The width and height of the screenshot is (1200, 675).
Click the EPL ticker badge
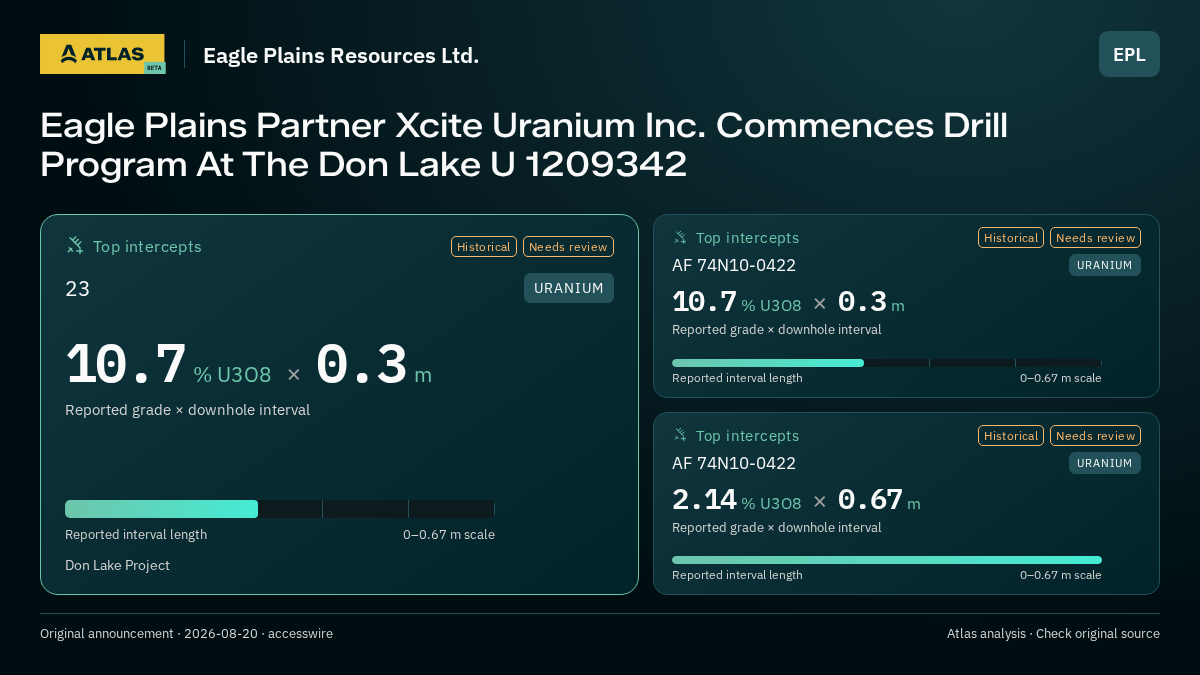click(1129, 54)
